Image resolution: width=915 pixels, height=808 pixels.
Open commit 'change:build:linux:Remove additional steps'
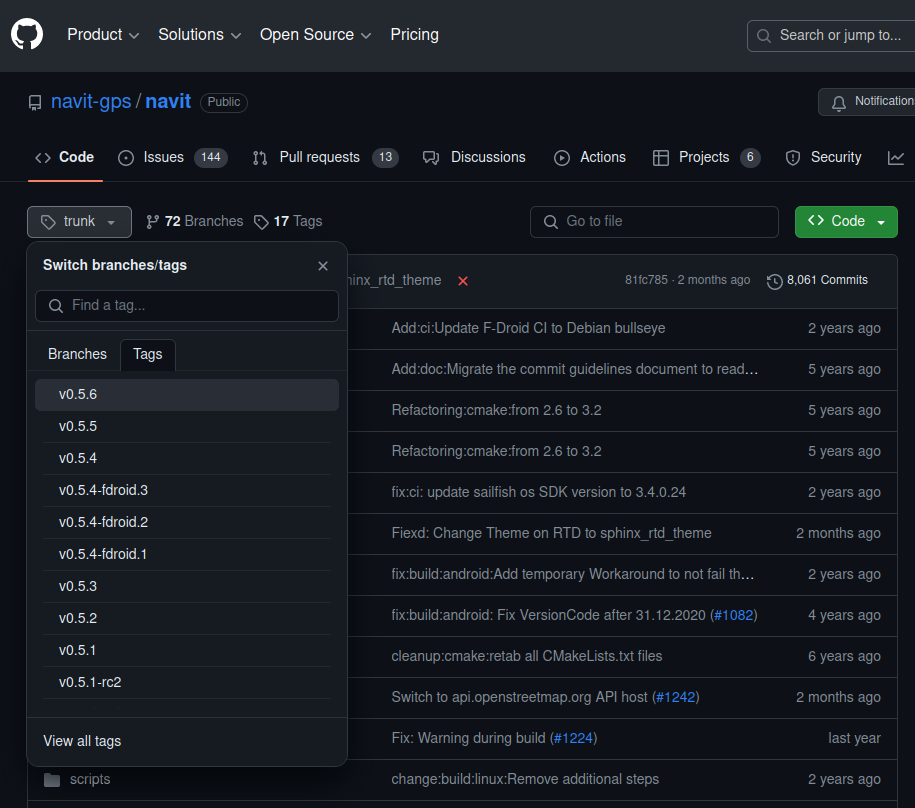point(525,779)
